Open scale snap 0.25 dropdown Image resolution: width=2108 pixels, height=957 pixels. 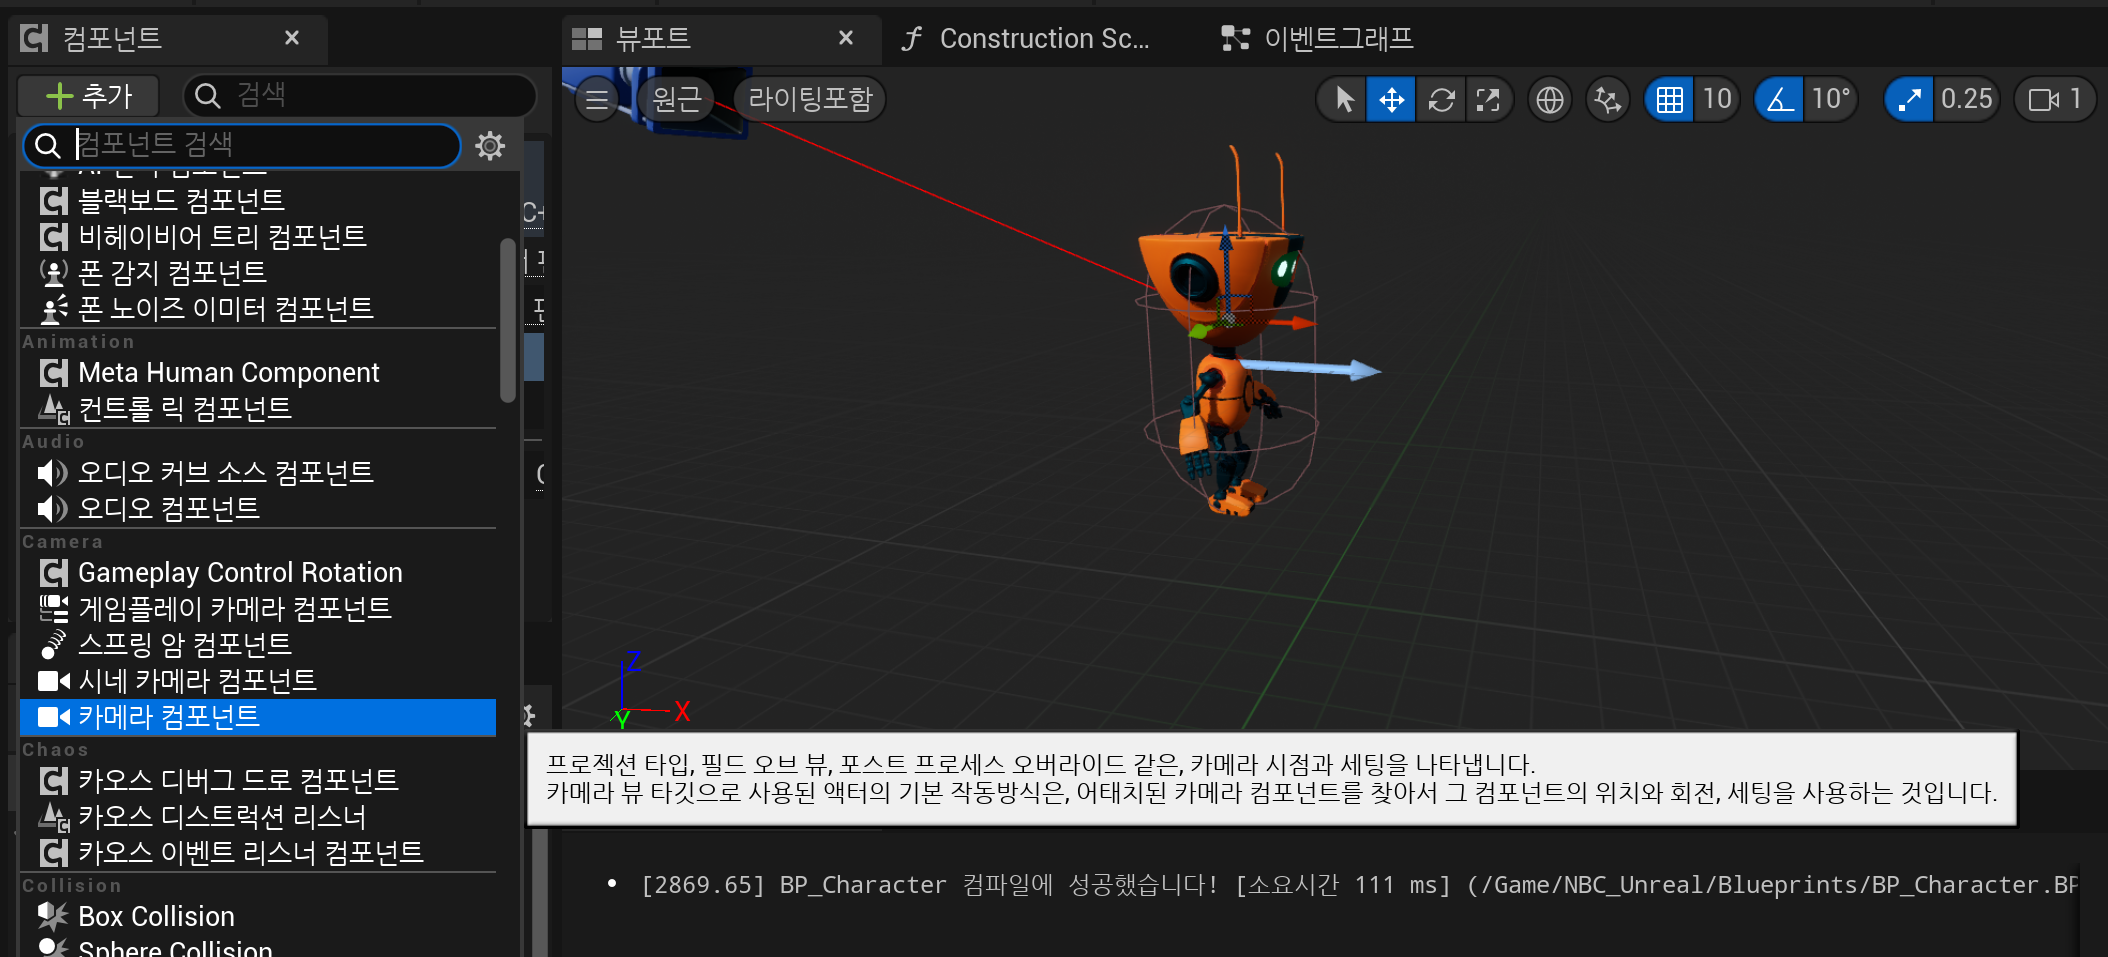(1966, 99)
